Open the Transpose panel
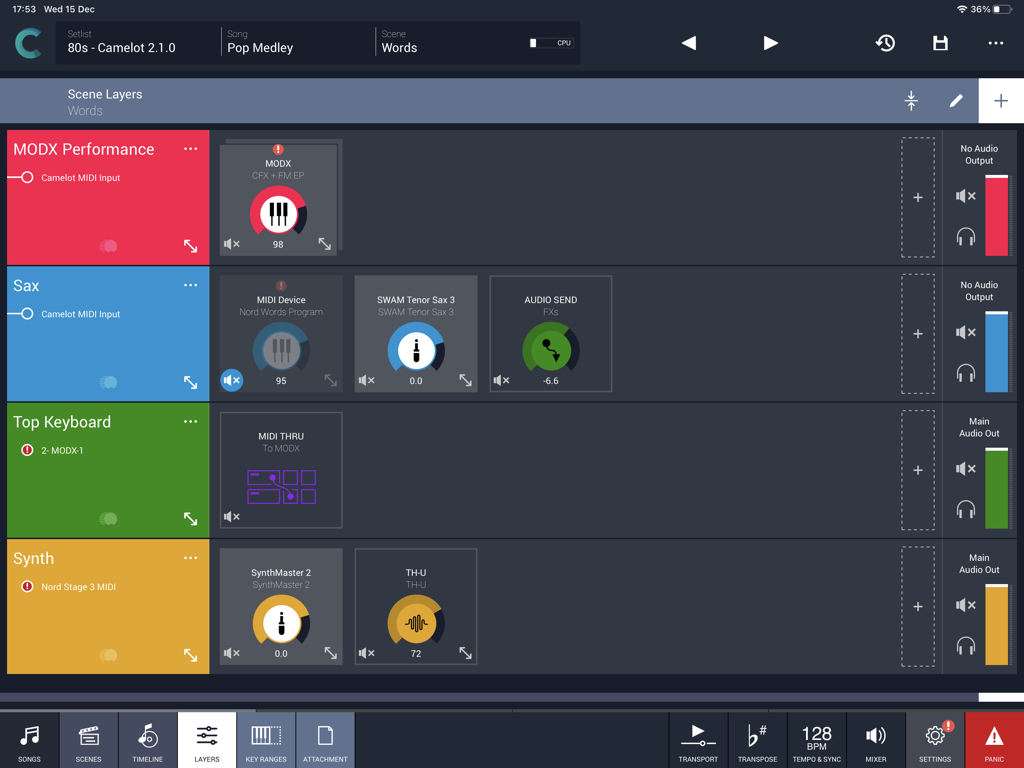Screen dimensions: 1024x768 click(757, 739)
